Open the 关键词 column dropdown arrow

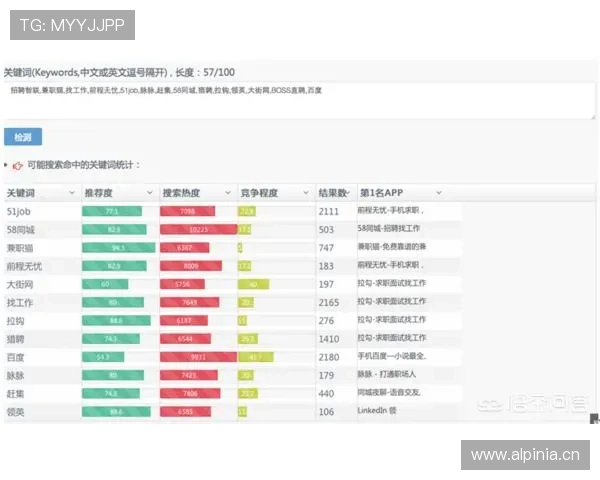coord(72,193)
